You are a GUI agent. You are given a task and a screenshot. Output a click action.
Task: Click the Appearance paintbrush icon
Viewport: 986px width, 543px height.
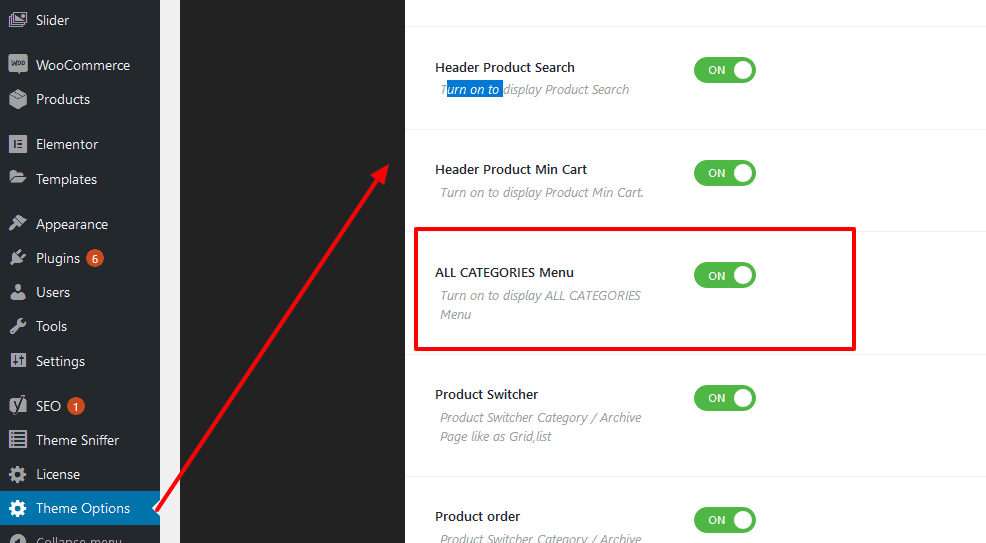18,224
